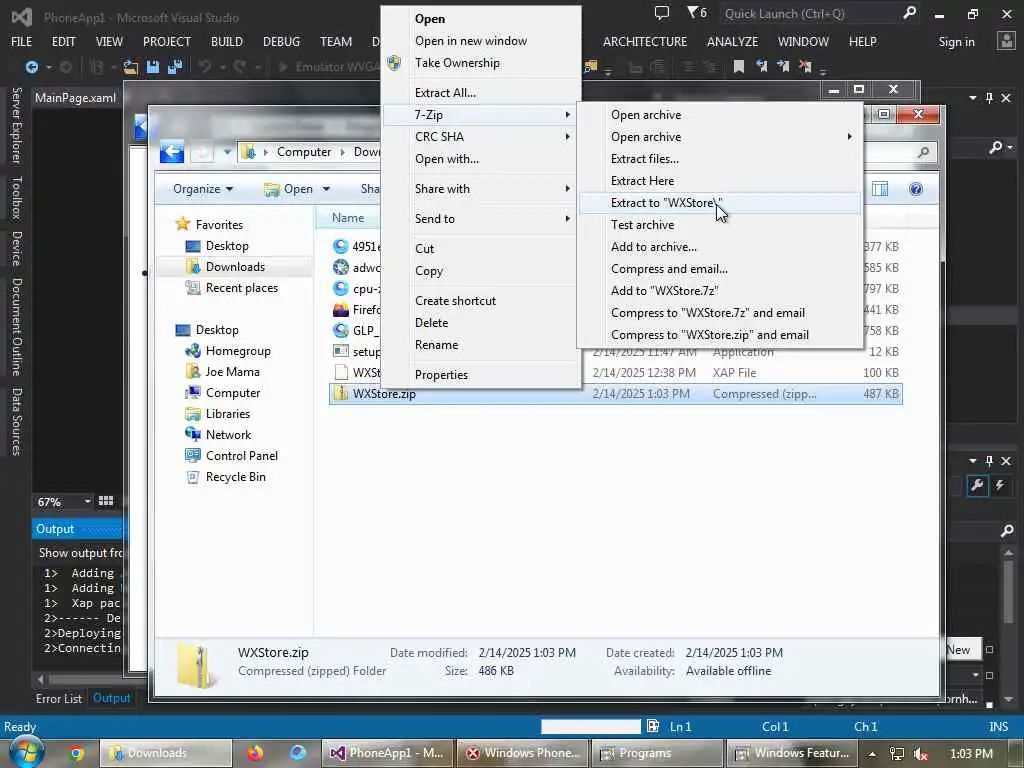This screenshot has width=1024, height=768.
Task: Expand second Open archive submenu arrow
Action: 850,136
